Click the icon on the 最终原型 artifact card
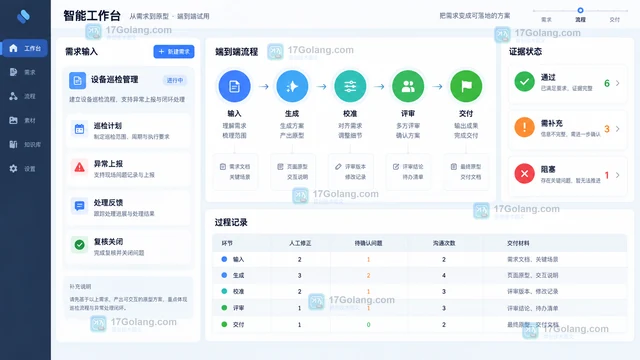 (454, 167)
